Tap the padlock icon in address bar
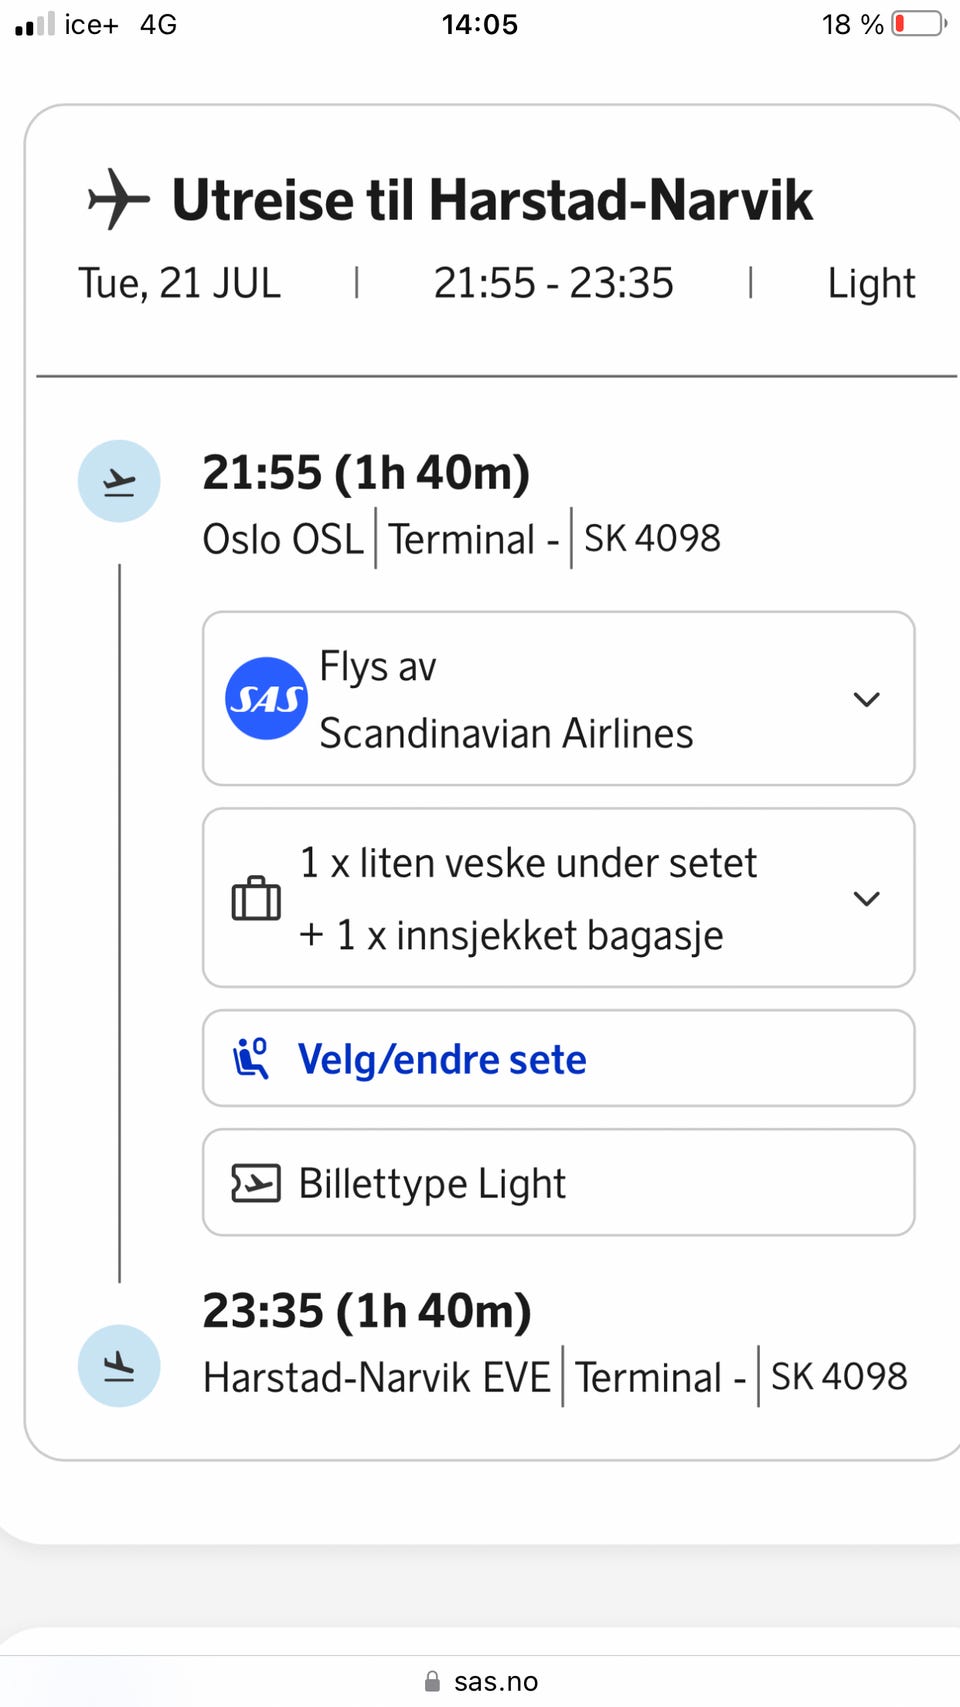Screen dimensions: 960x1707 [x=432, y=1681]
